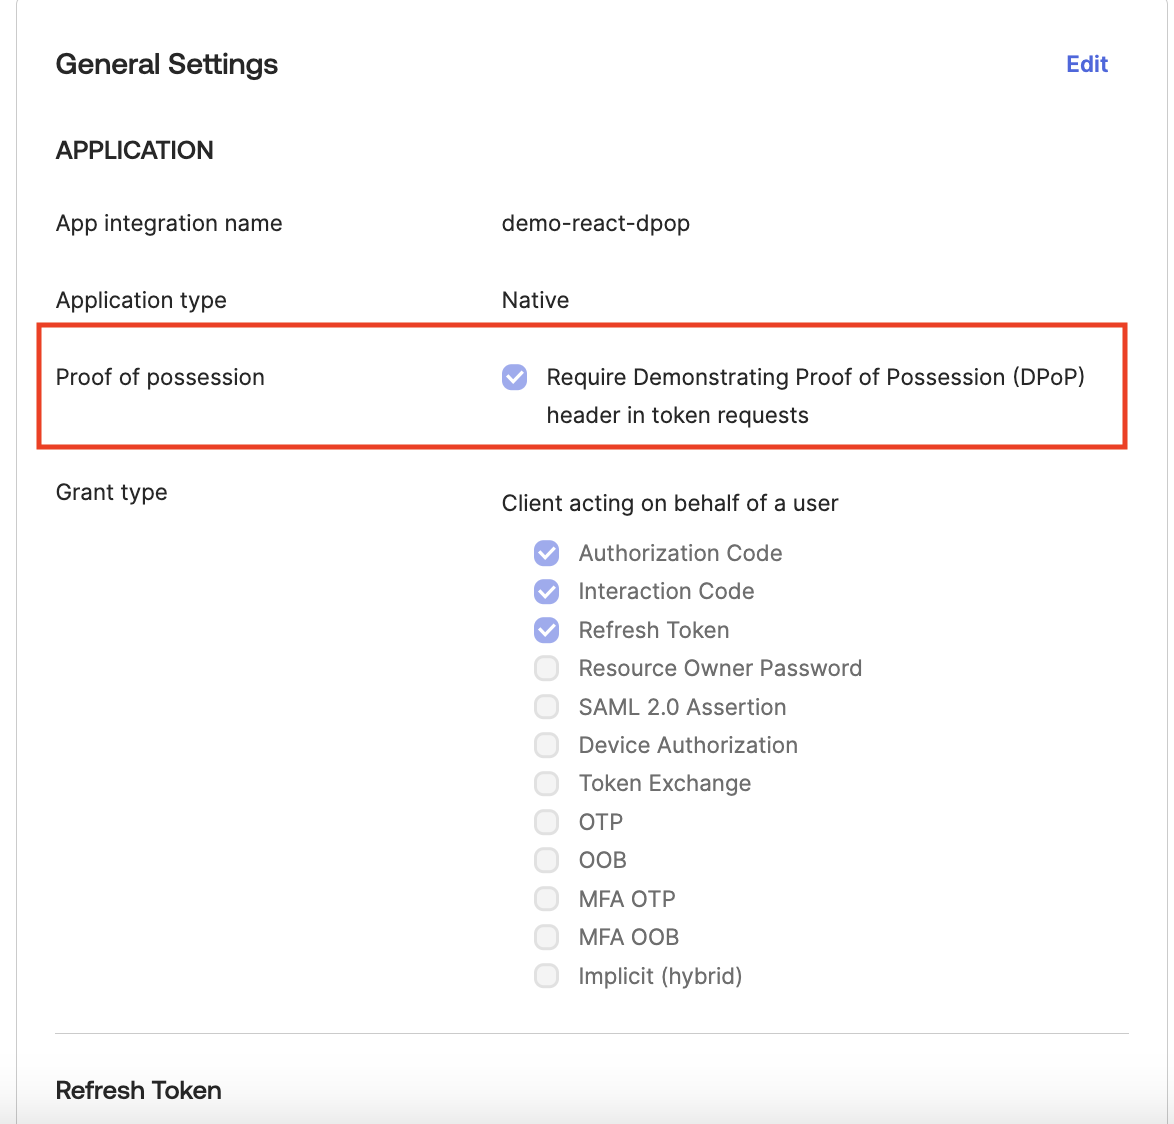The width and height of the screenshot is (1174, 1124).
Task: Uncheck Interaction Code grant type
Action: 547,592
